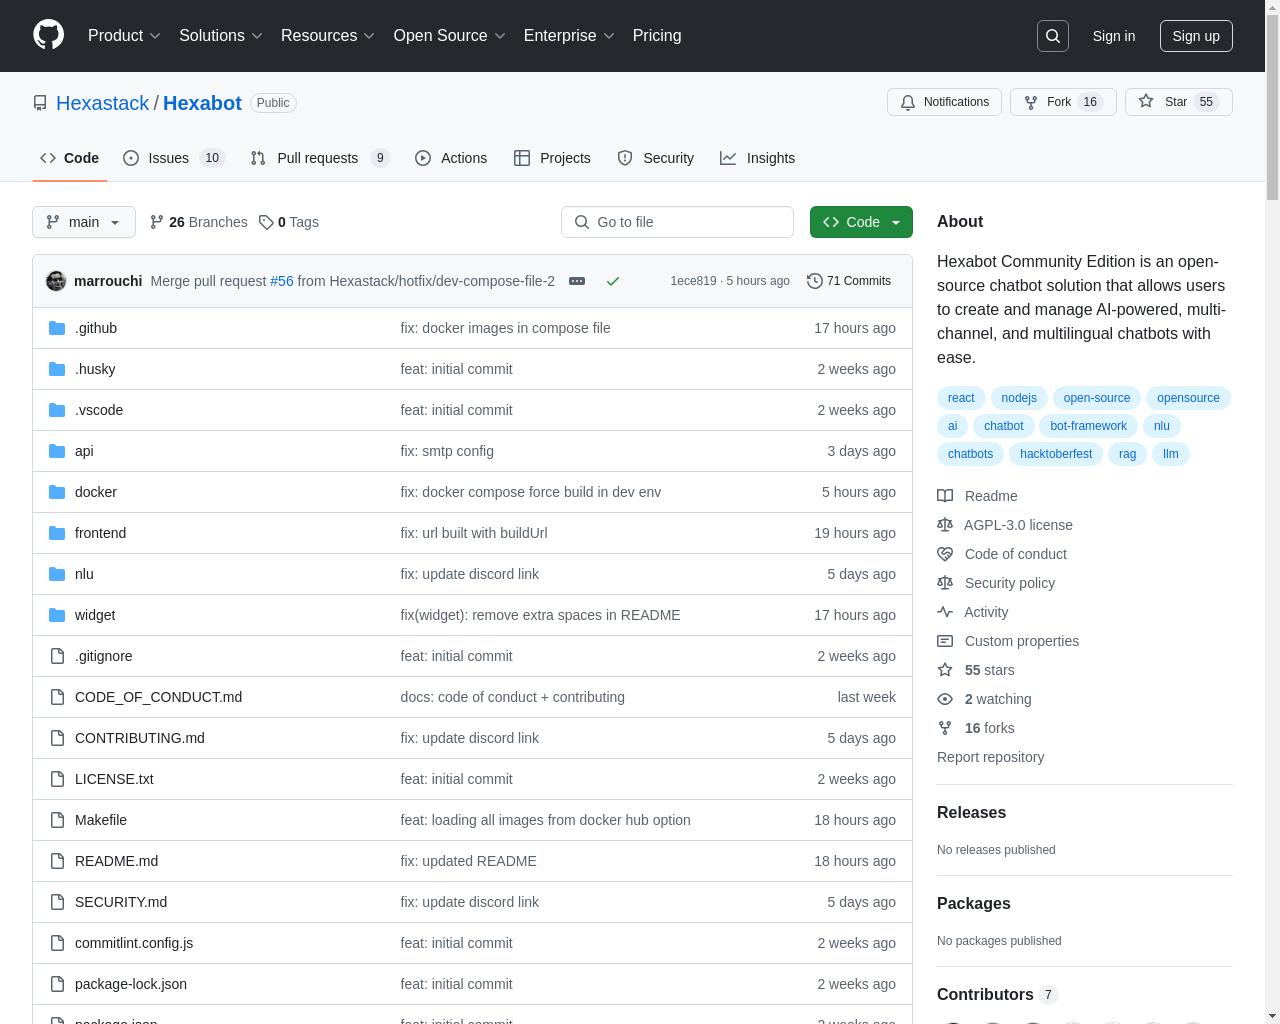The height and width of the screenshot is (1024, 1280).
Task: Click the Notifications button
Action: tap(944, 102)
